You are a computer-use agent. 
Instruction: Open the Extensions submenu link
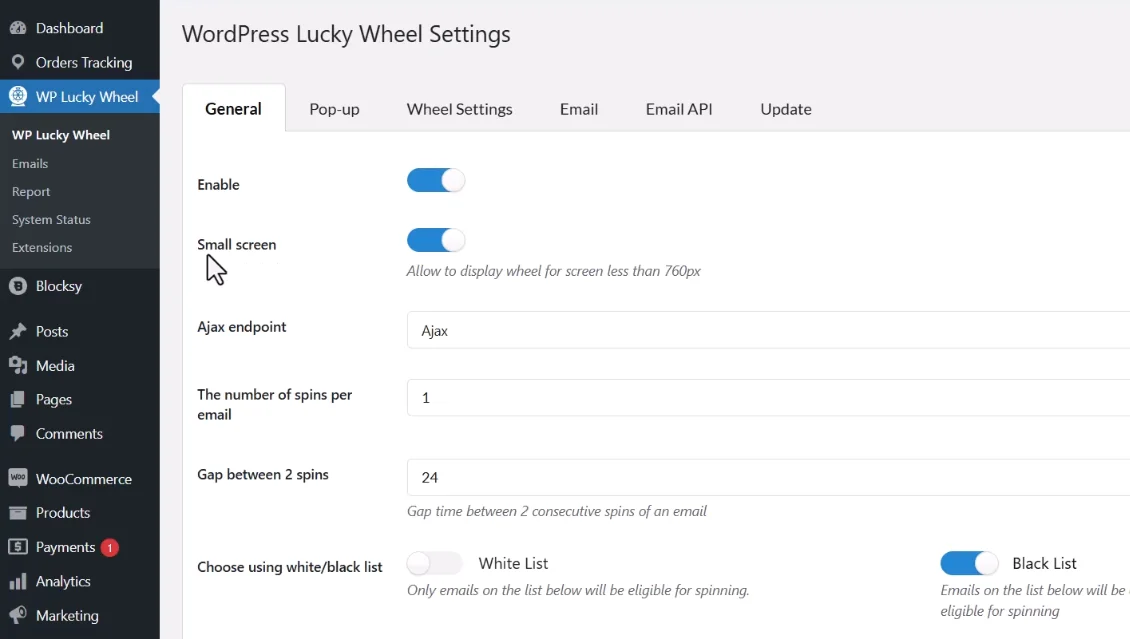(x=42, y=247)
